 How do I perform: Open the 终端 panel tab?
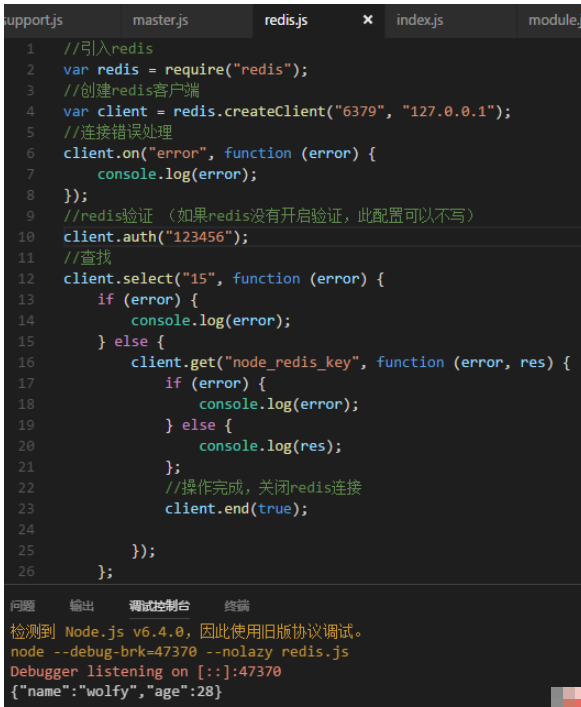[x=237, y=606]
